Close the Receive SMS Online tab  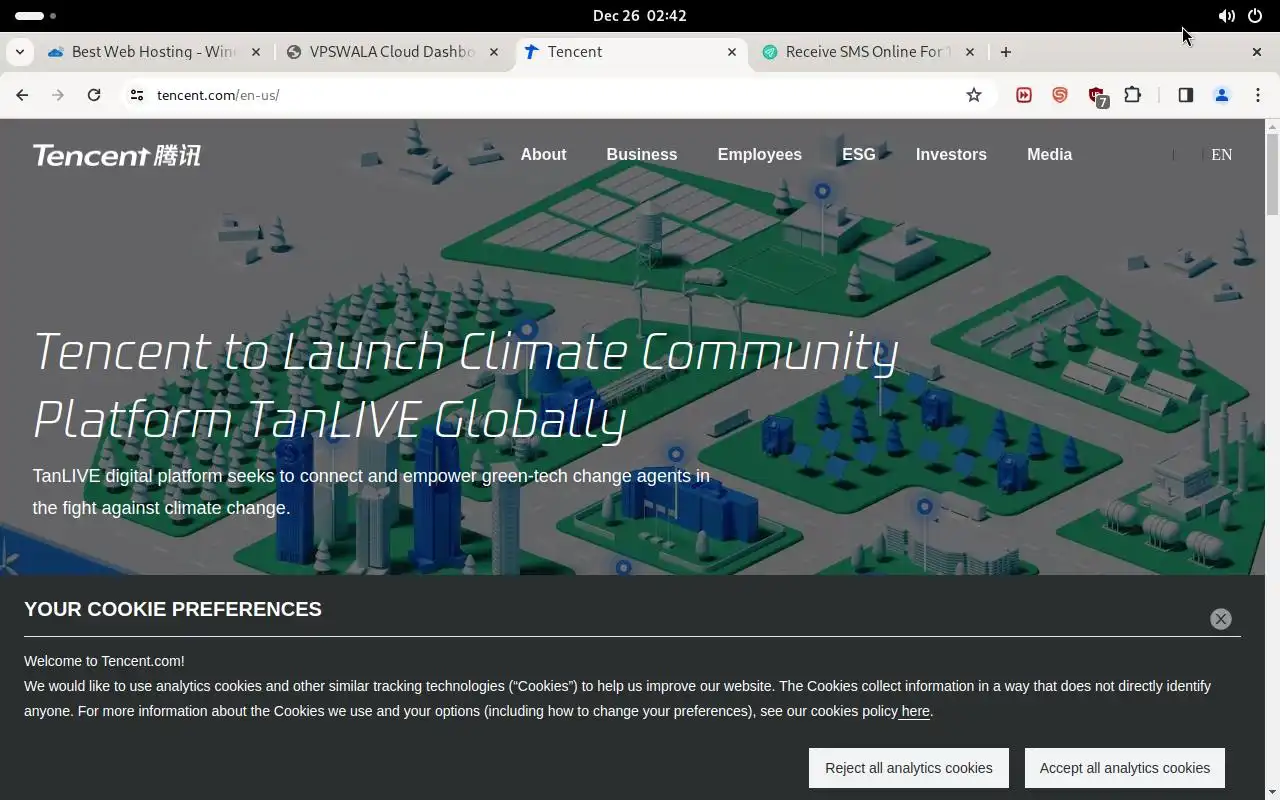click(970, 52)
